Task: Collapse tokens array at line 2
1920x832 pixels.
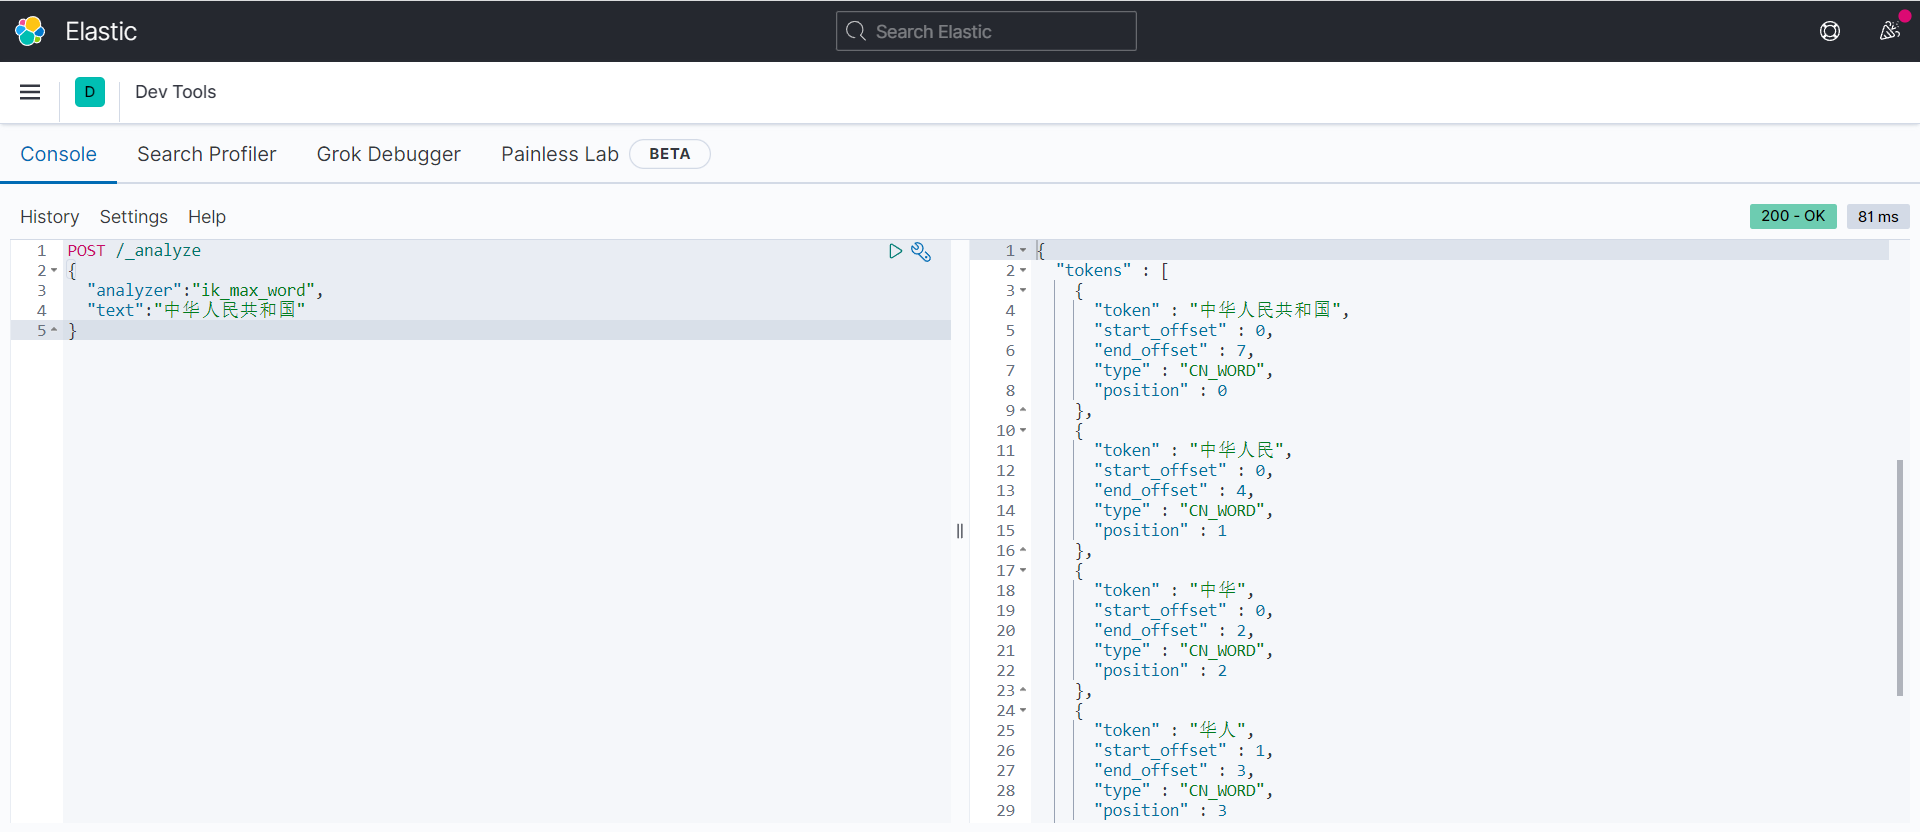Action: pyautogui.click(x=1023, y=271)
